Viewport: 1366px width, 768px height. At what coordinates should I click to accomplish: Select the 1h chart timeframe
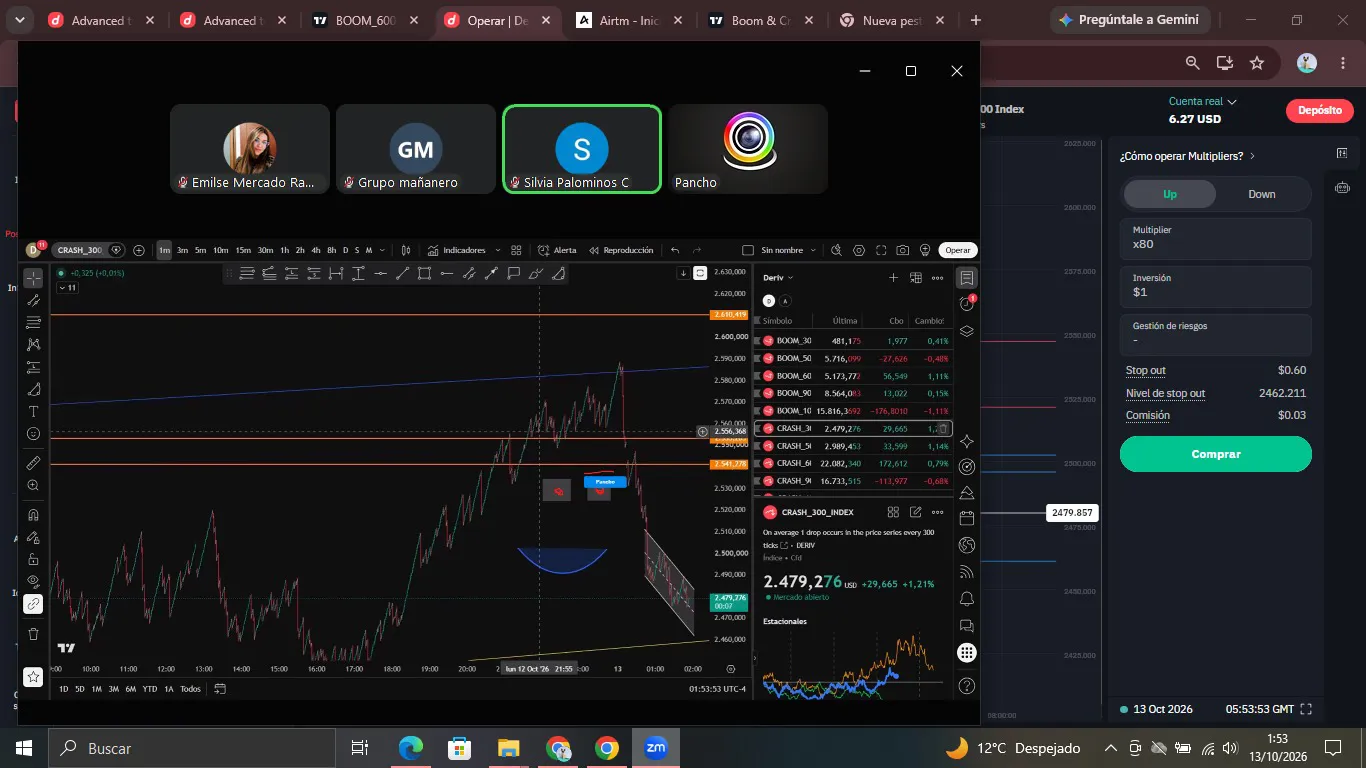(x=284, y=250)
